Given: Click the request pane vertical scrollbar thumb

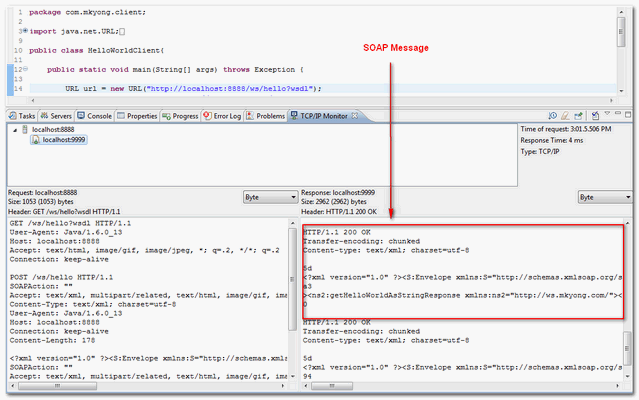Looking at the screenshot, I should coord(292,279).
